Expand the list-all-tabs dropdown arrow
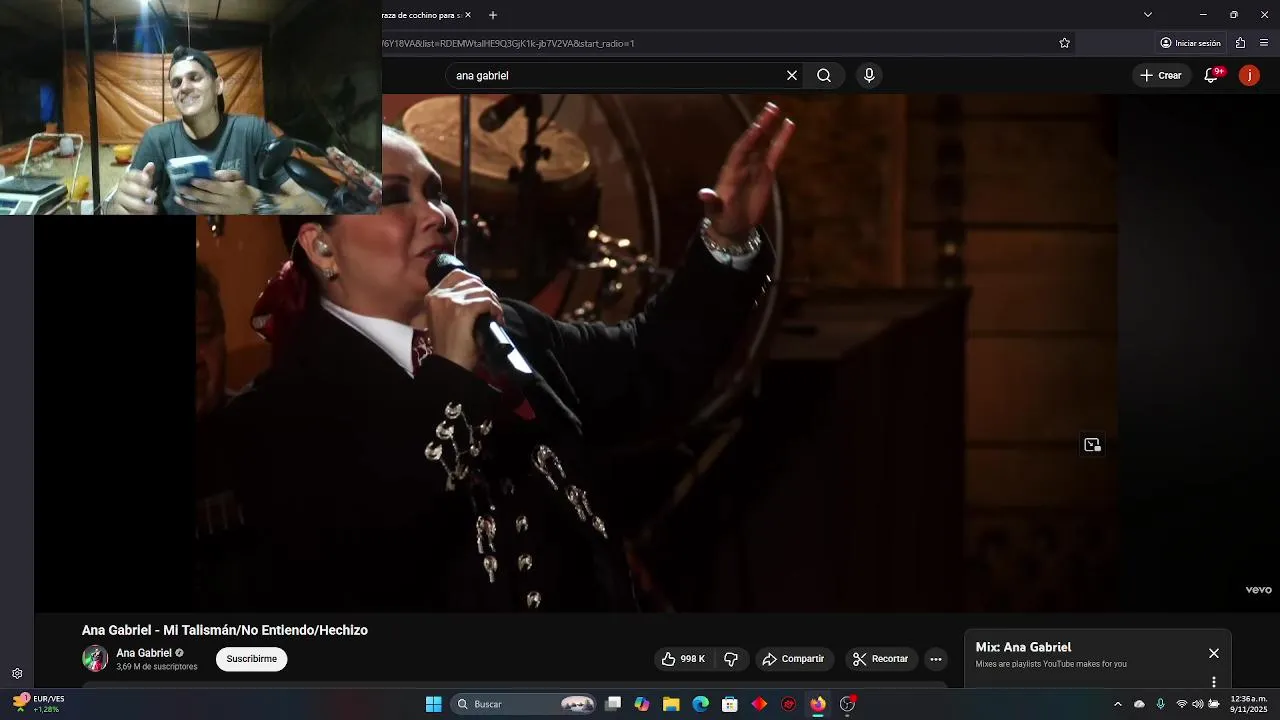The width and height of the screenshot is (1280, 720). point(1148,15)
